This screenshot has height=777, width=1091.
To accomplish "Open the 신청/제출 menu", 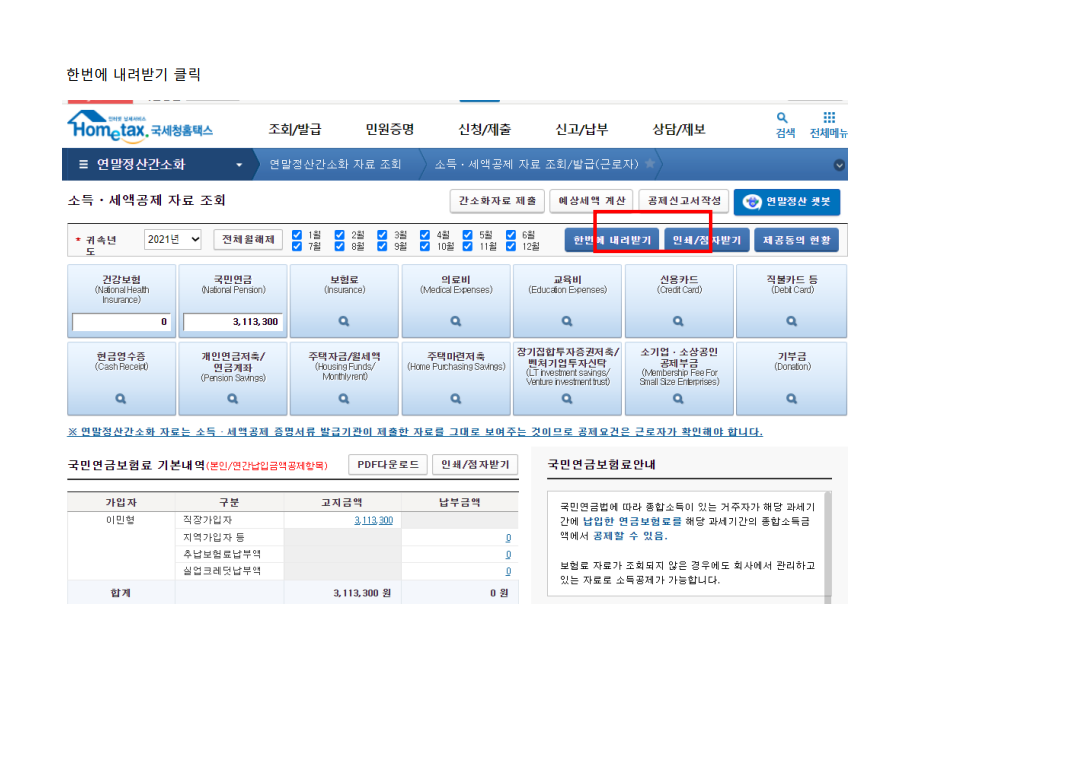I will (x=485, y=129).
